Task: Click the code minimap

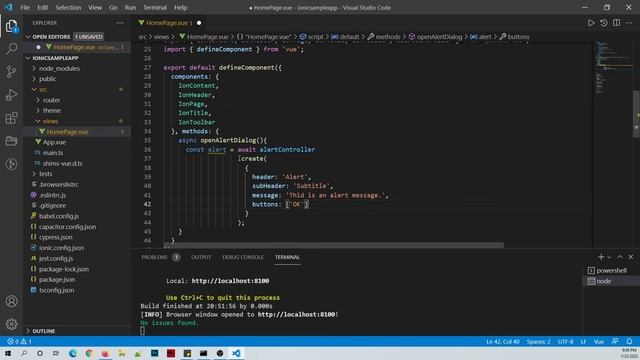Action: point(612,67)
